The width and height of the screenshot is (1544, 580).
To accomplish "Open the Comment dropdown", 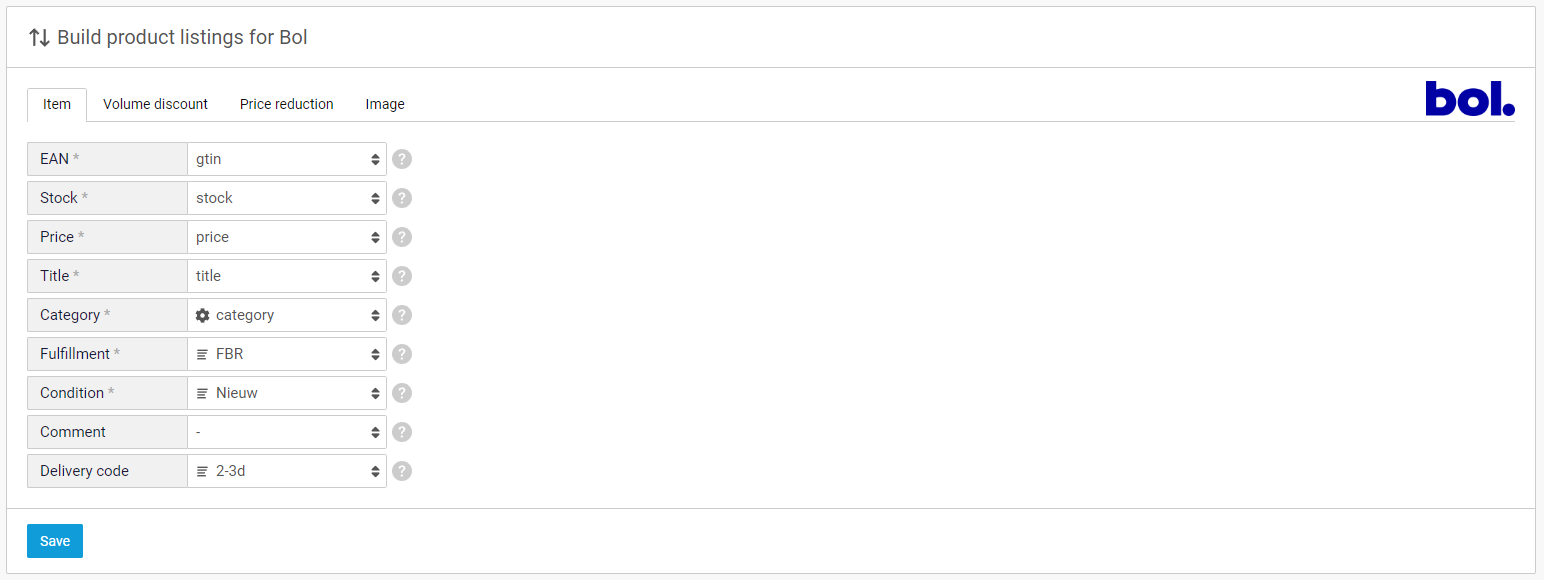I will pos(287,432).
